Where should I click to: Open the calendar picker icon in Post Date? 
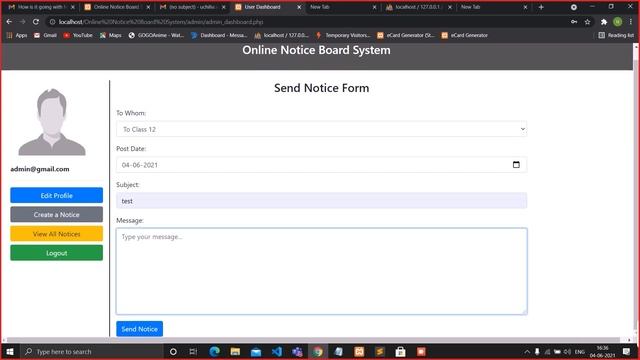pos(516,164)
